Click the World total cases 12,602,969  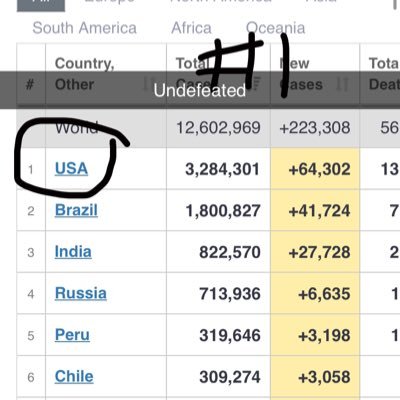coord(218,128)
